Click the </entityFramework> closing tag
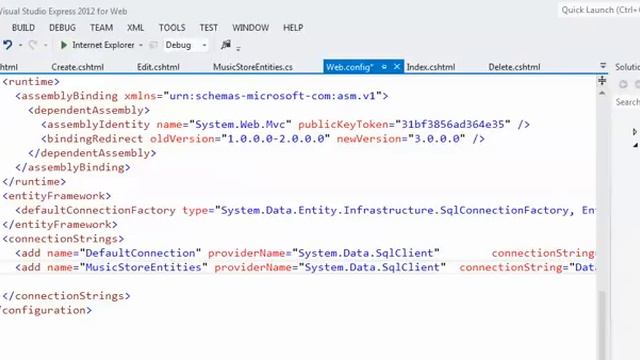This screenshot has width=640, height=360. tap(60, 224)
